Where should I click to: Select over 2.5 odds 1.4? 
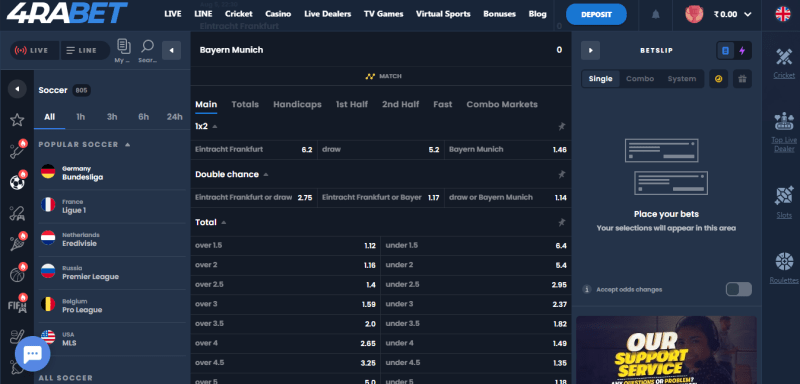coord(285,285)
